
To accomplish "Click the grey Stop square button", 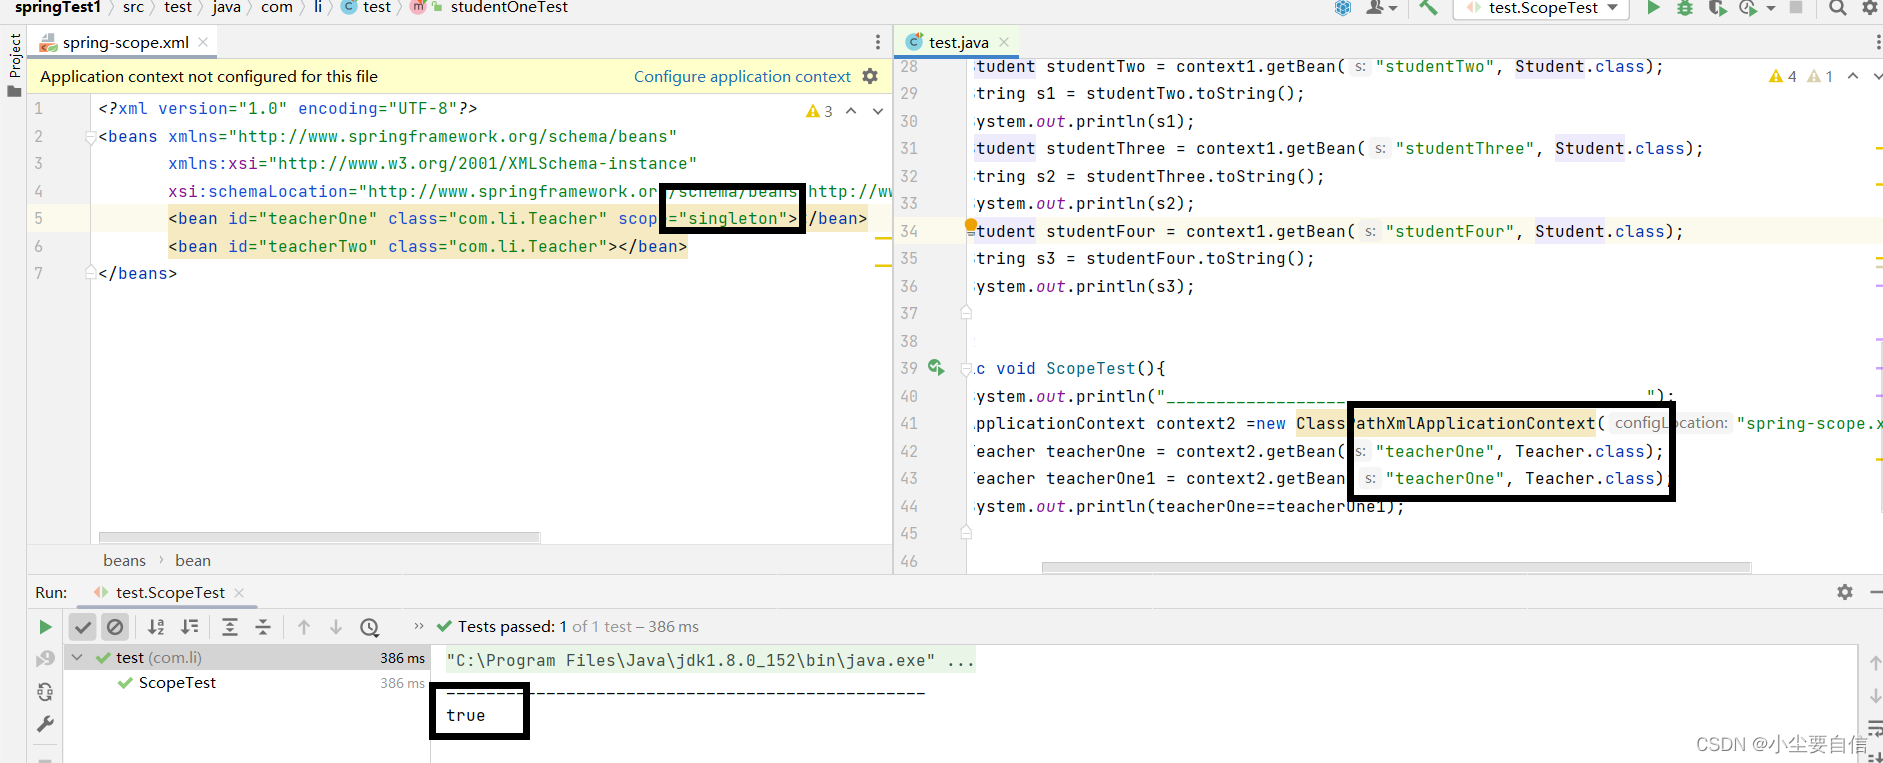I will point(1796,7).
